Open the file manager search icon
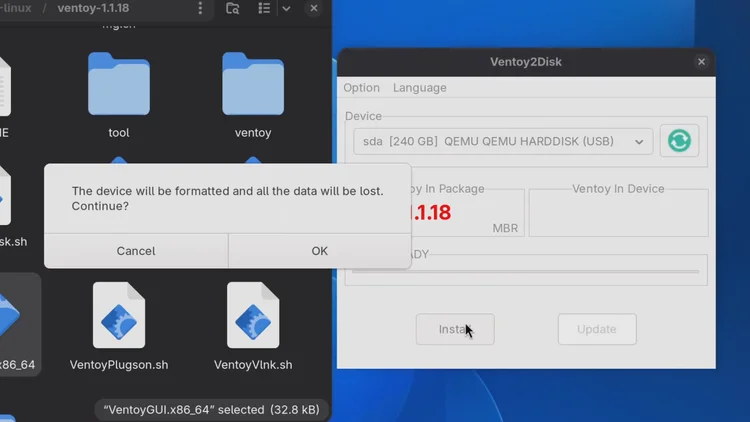Viewport: 750px width, 422px height. pos(232,8)
